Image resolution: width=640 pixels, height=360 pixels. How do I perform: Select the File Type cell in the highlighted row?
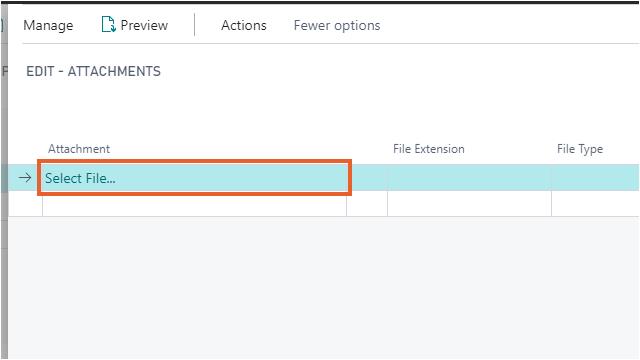click(595, 178)
